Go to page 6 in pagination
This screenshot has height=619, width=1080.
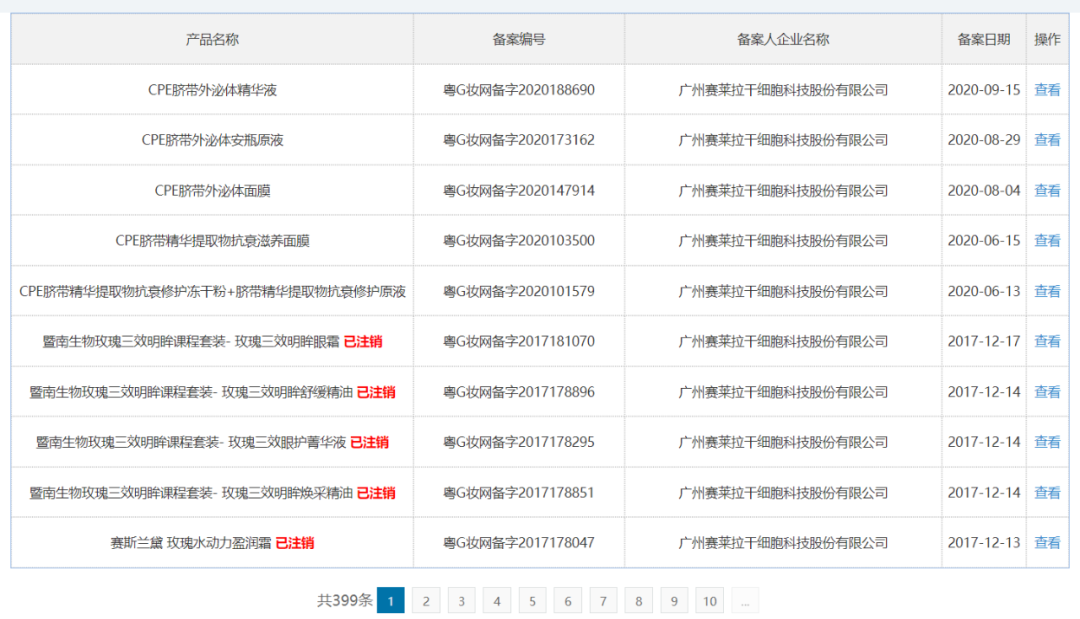[568, 600]
